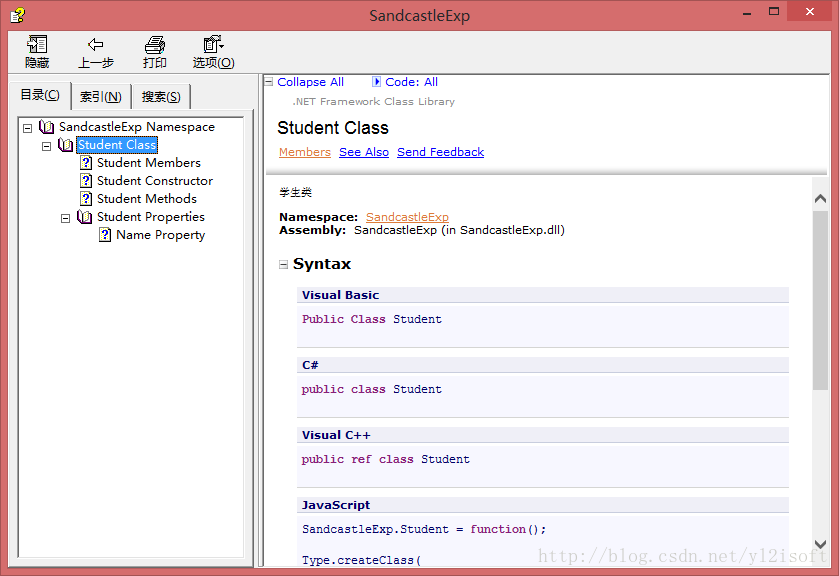
Task: Open the Options (选项) toolbar icon
Action: (x=213, y=44)
